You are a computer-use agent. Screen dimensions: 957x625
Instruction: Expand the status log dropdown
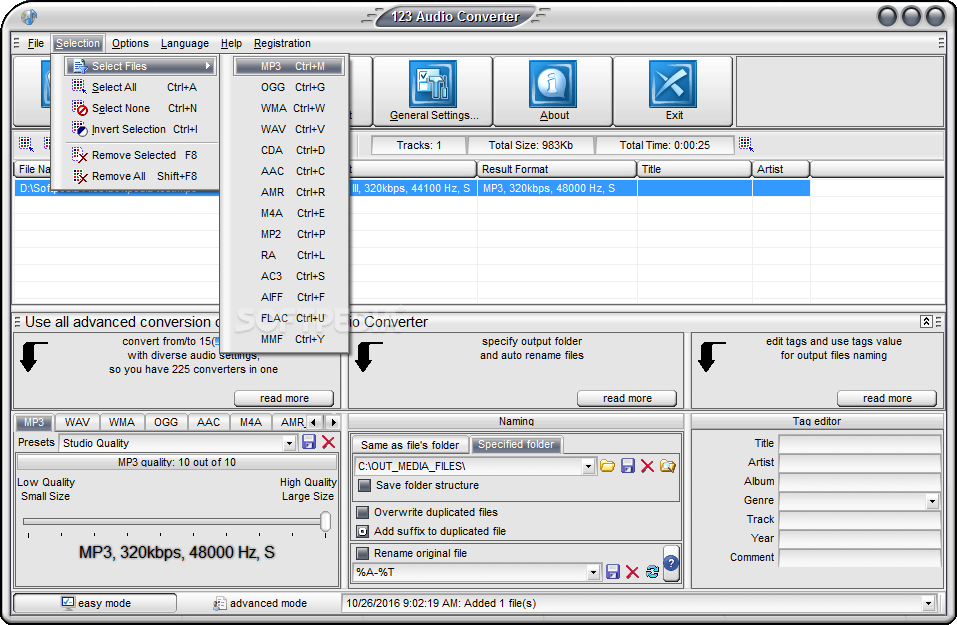coord(928,603)
